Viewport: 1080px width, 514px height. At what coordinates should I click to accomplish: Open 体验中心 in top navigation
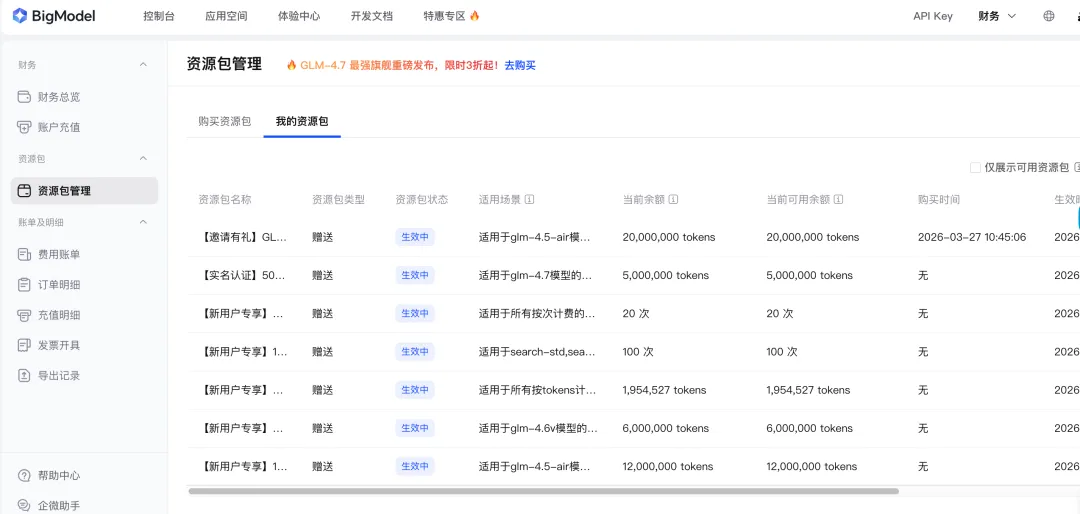coord(299,16)
